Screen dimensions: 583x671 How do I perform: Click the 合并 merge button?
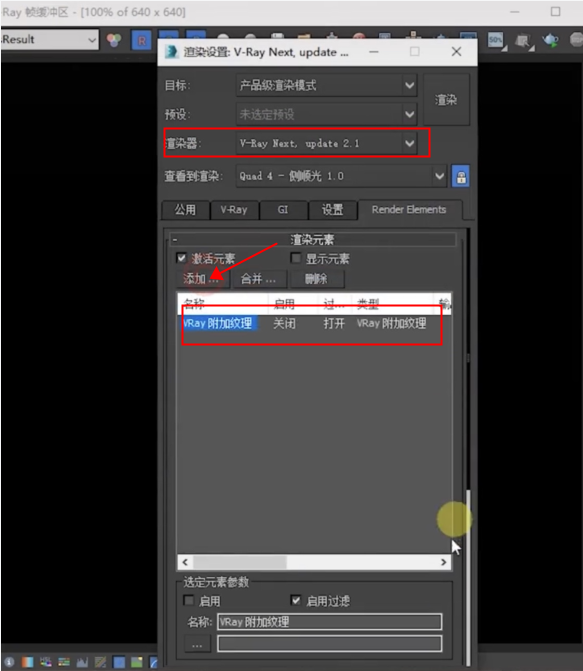(259, 279)
